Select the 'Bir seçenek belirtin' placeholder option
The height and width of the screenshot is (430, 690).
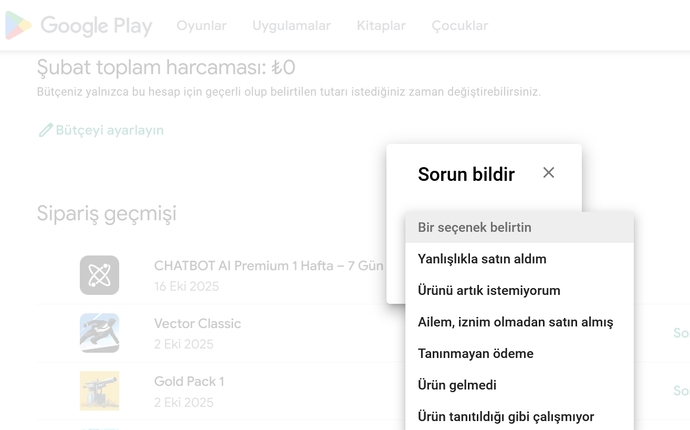tap(519, 228)
